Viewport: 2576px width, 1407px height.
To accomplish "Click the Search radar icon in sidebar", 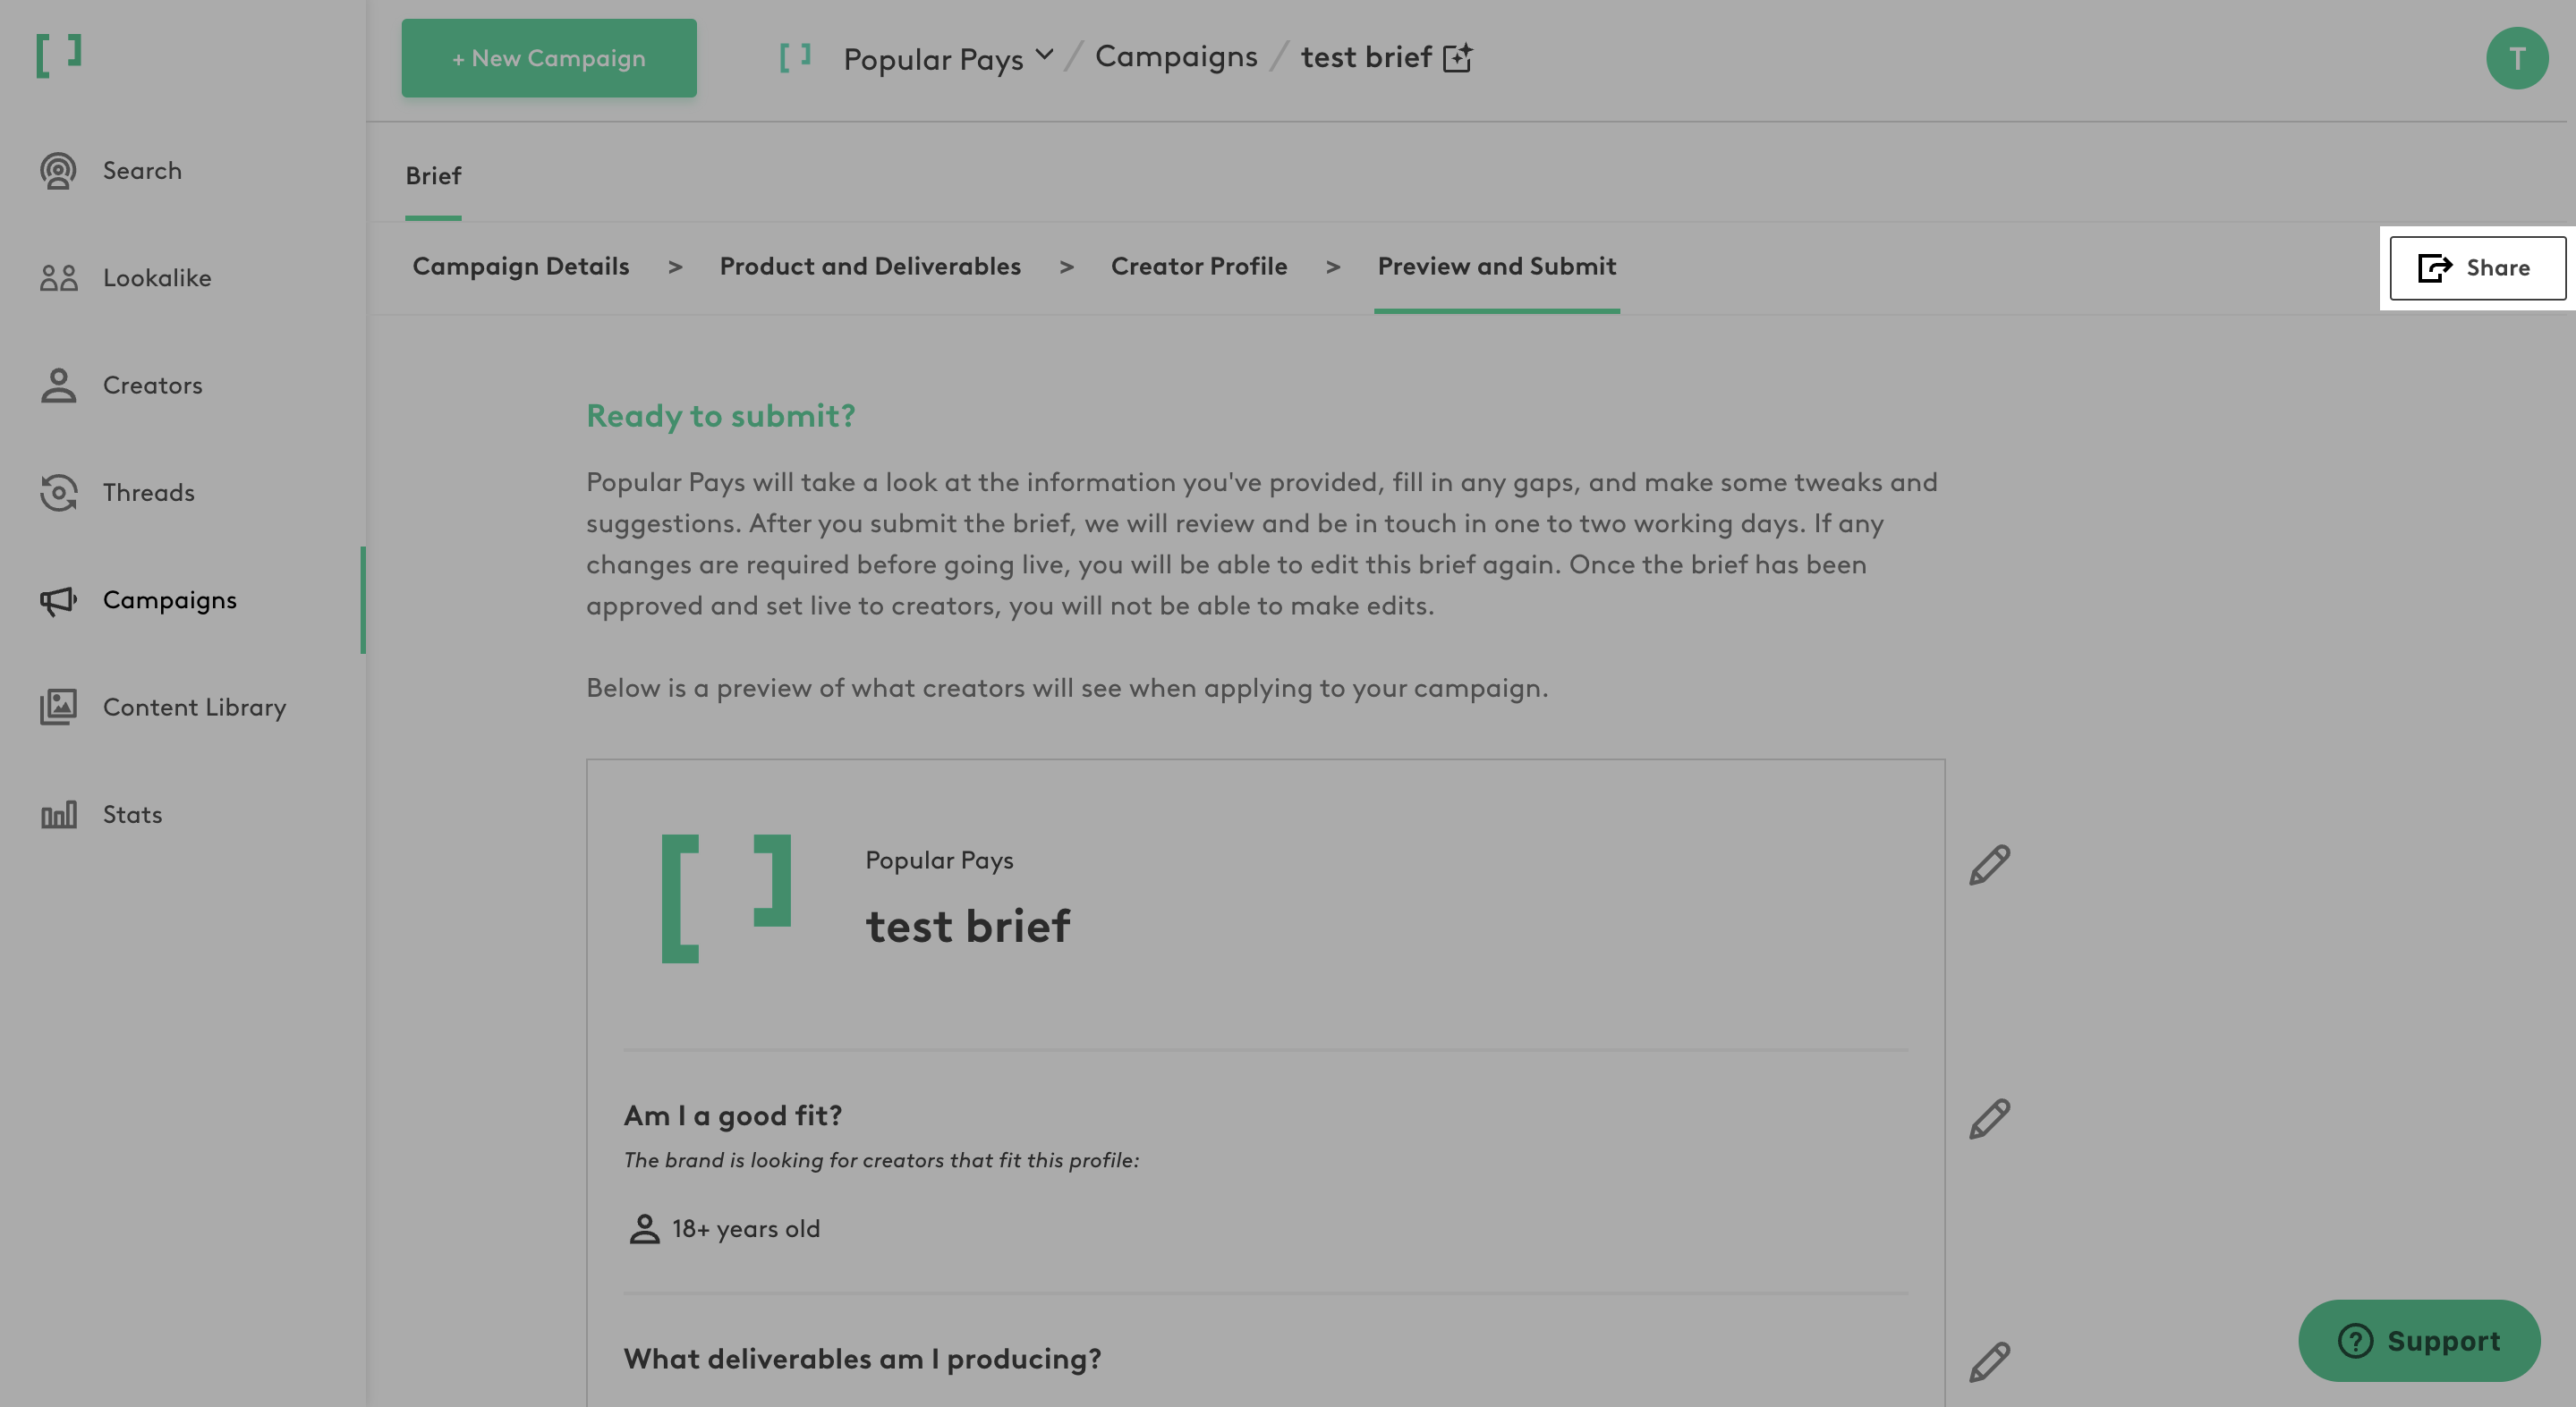I will (58, 171).
